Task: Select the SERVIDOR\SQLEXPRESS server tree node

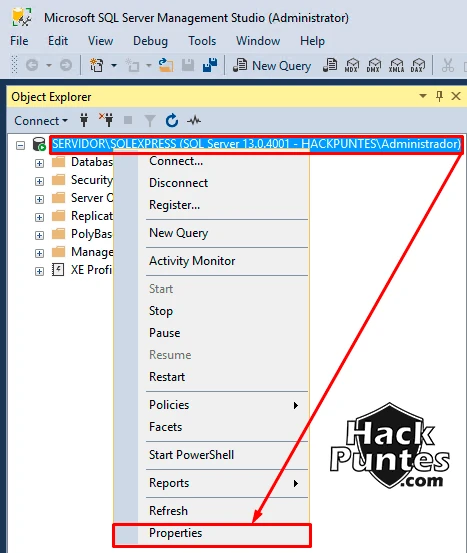Action: pos(256,144)
